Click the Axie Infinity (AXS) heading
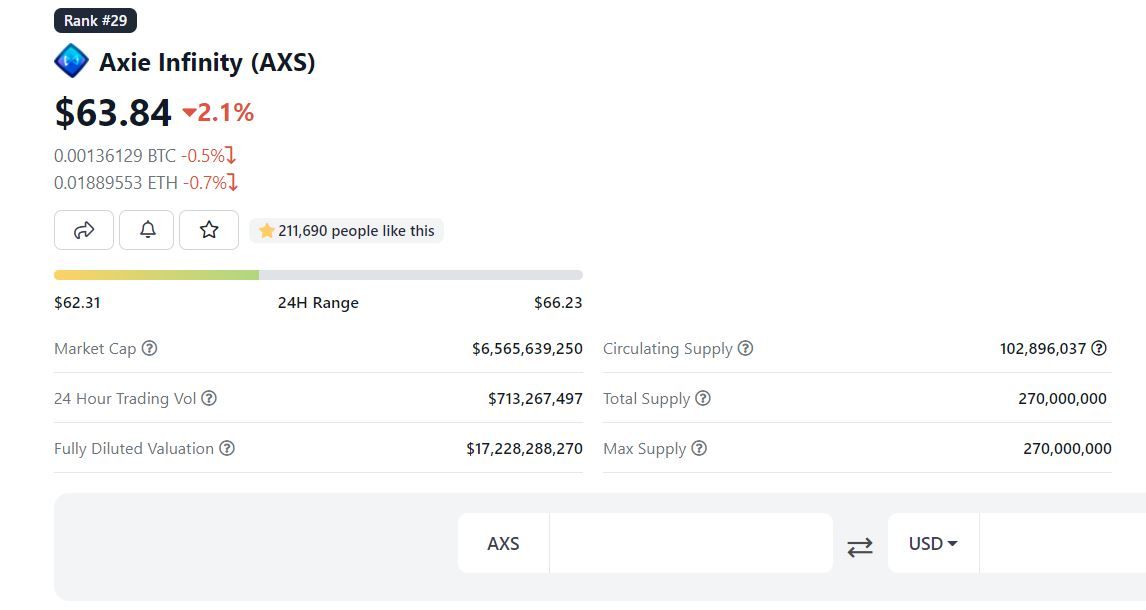The height and width of the screenshot is (610, 1146). point(207,62)
